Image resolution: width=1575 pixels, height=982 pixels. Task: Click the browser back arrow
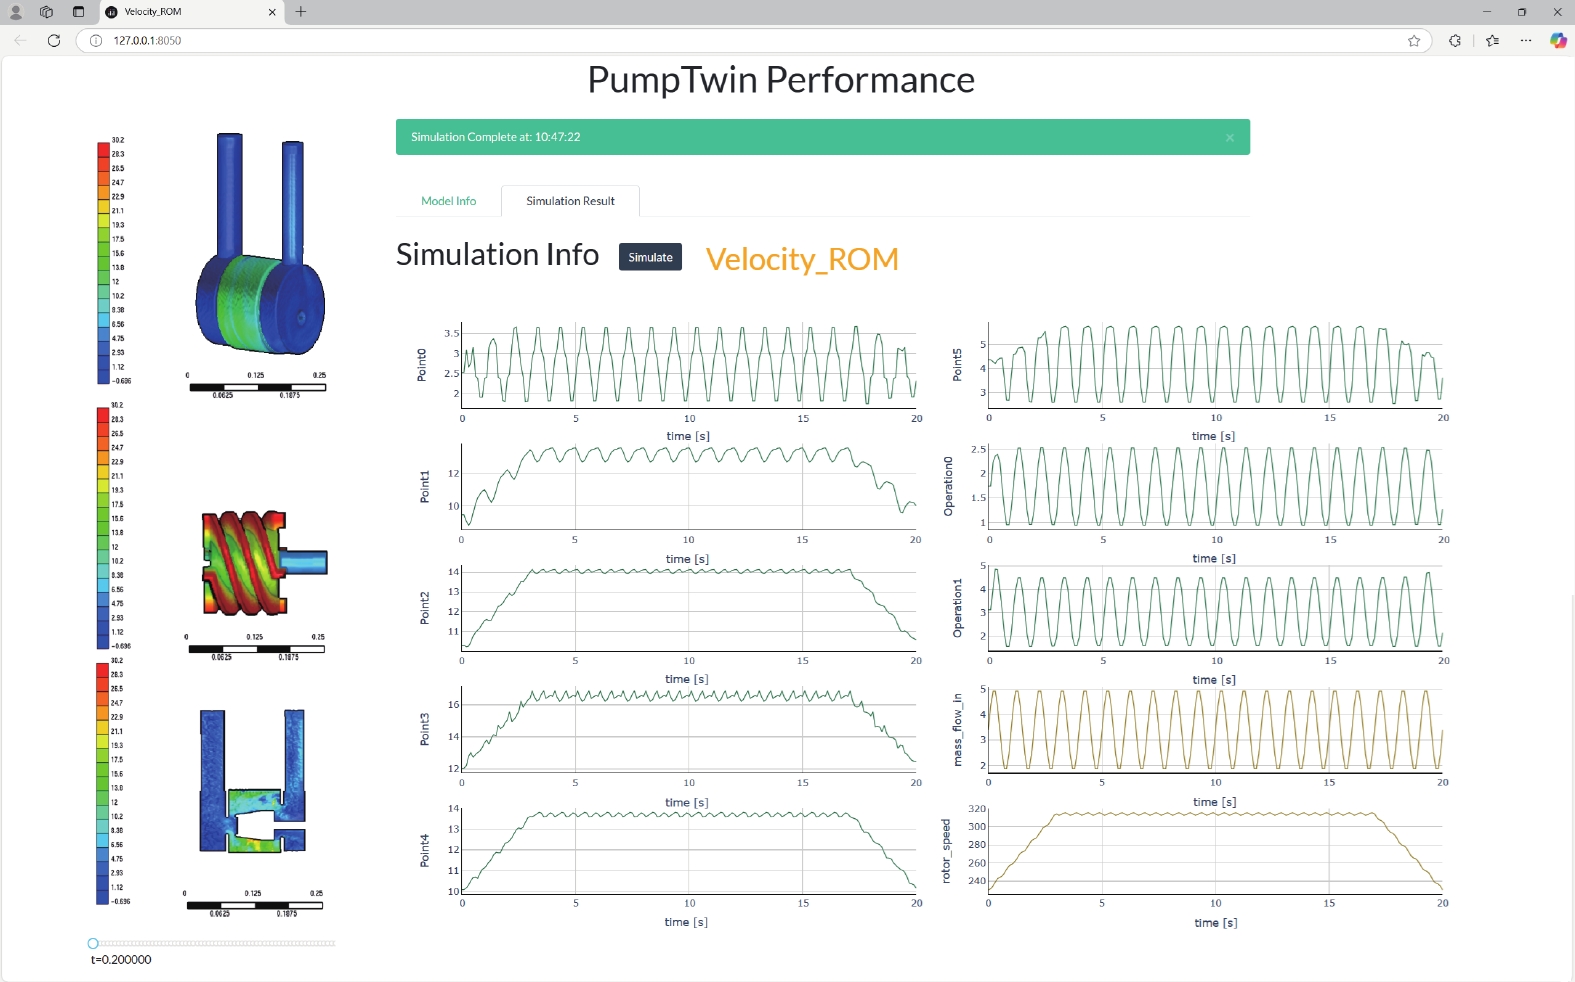coord(21,41)
